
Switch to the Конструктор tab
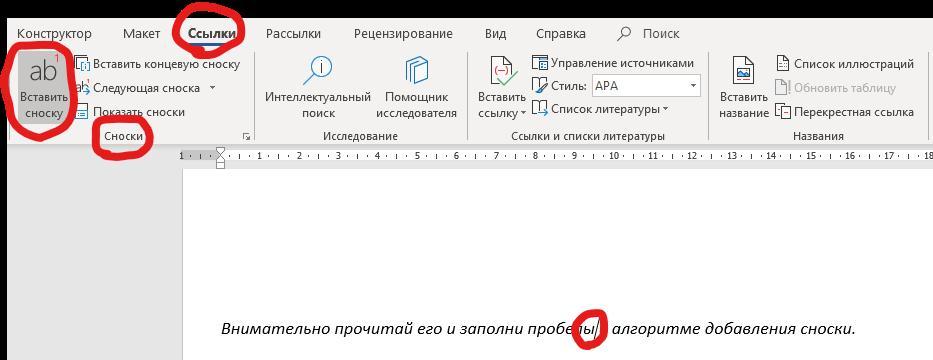pyautogui.click(x=54, y=34)
